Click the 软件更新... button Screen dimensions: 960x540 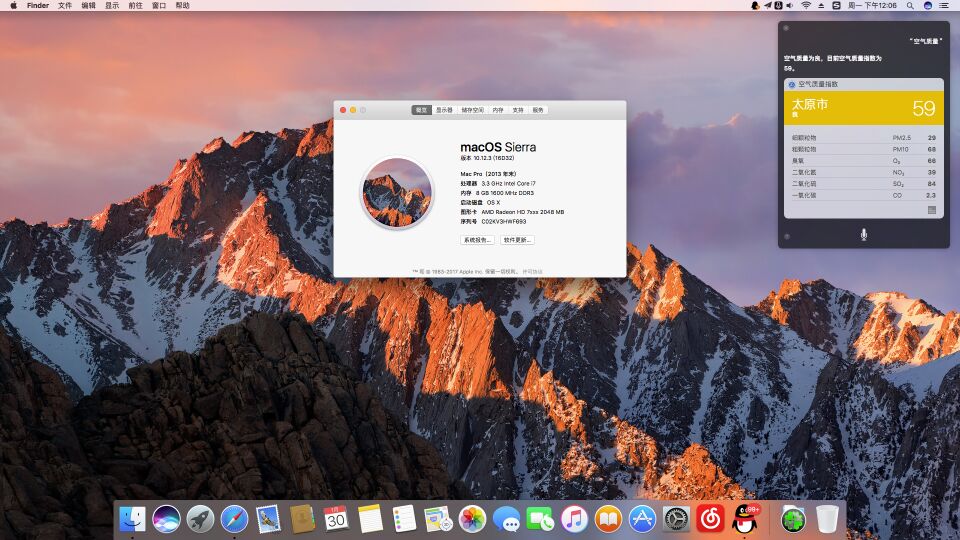[517, 240]
